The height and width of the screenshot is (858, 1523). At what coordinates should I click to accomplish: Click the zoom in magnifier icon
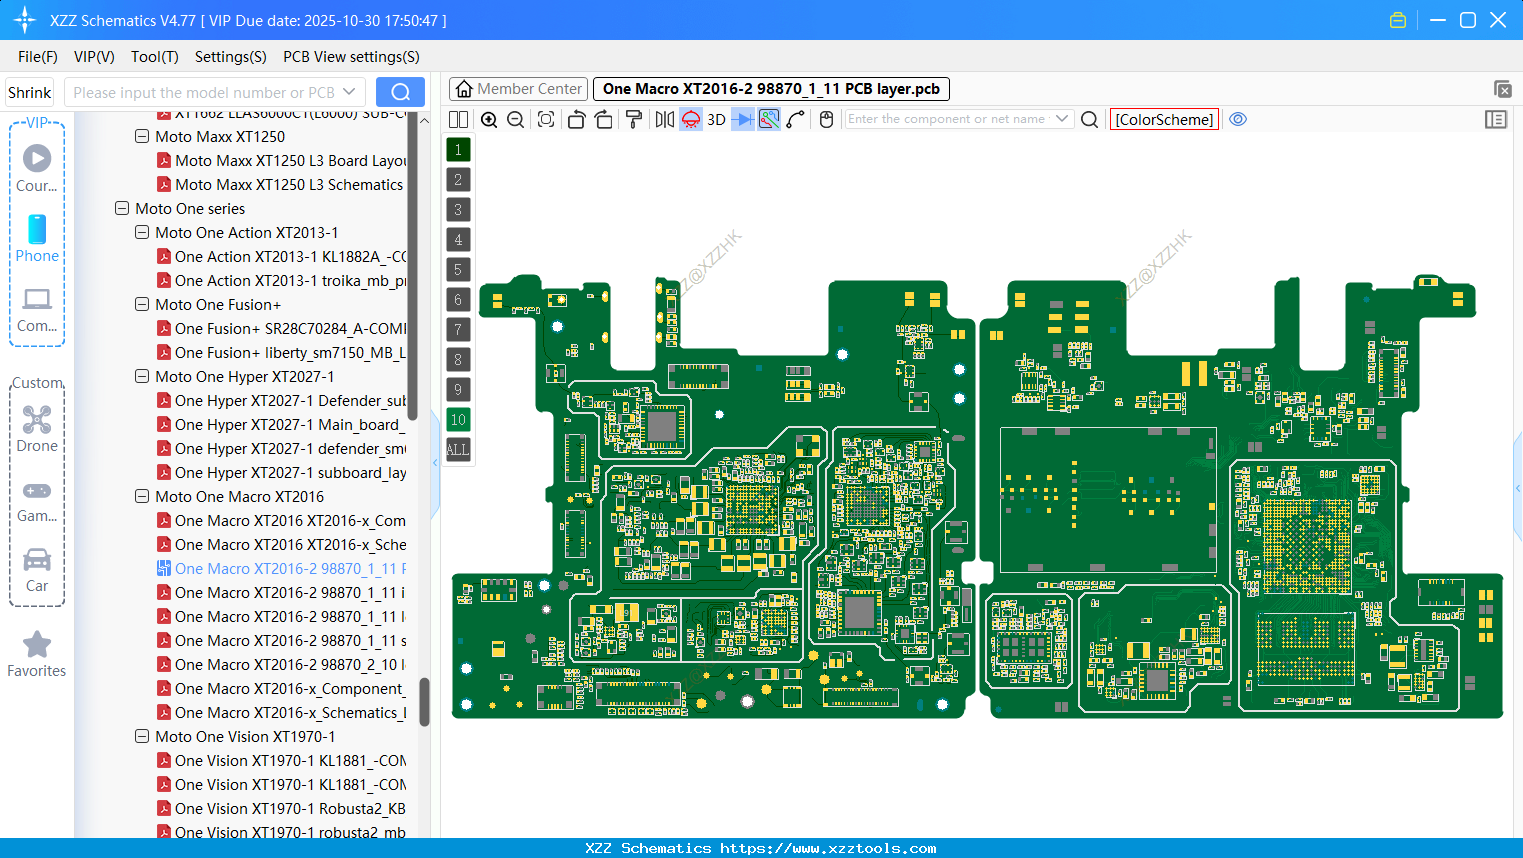(489, 120)
